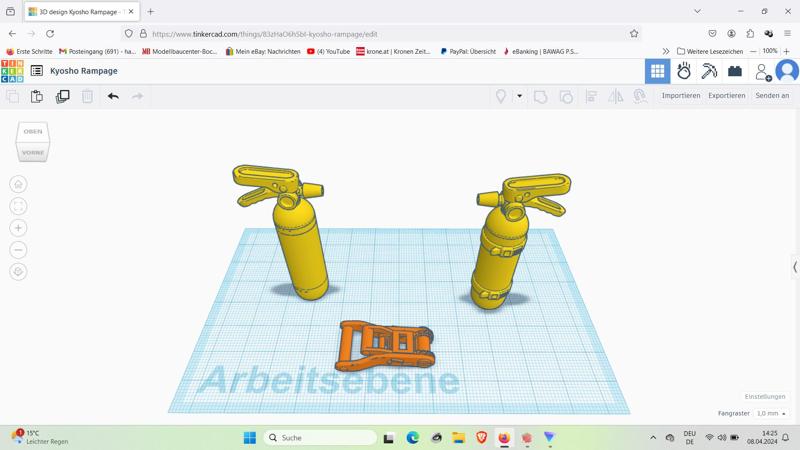Open the design list icon beside title
This screenshot has width=800, height=450.
(37, 71)
